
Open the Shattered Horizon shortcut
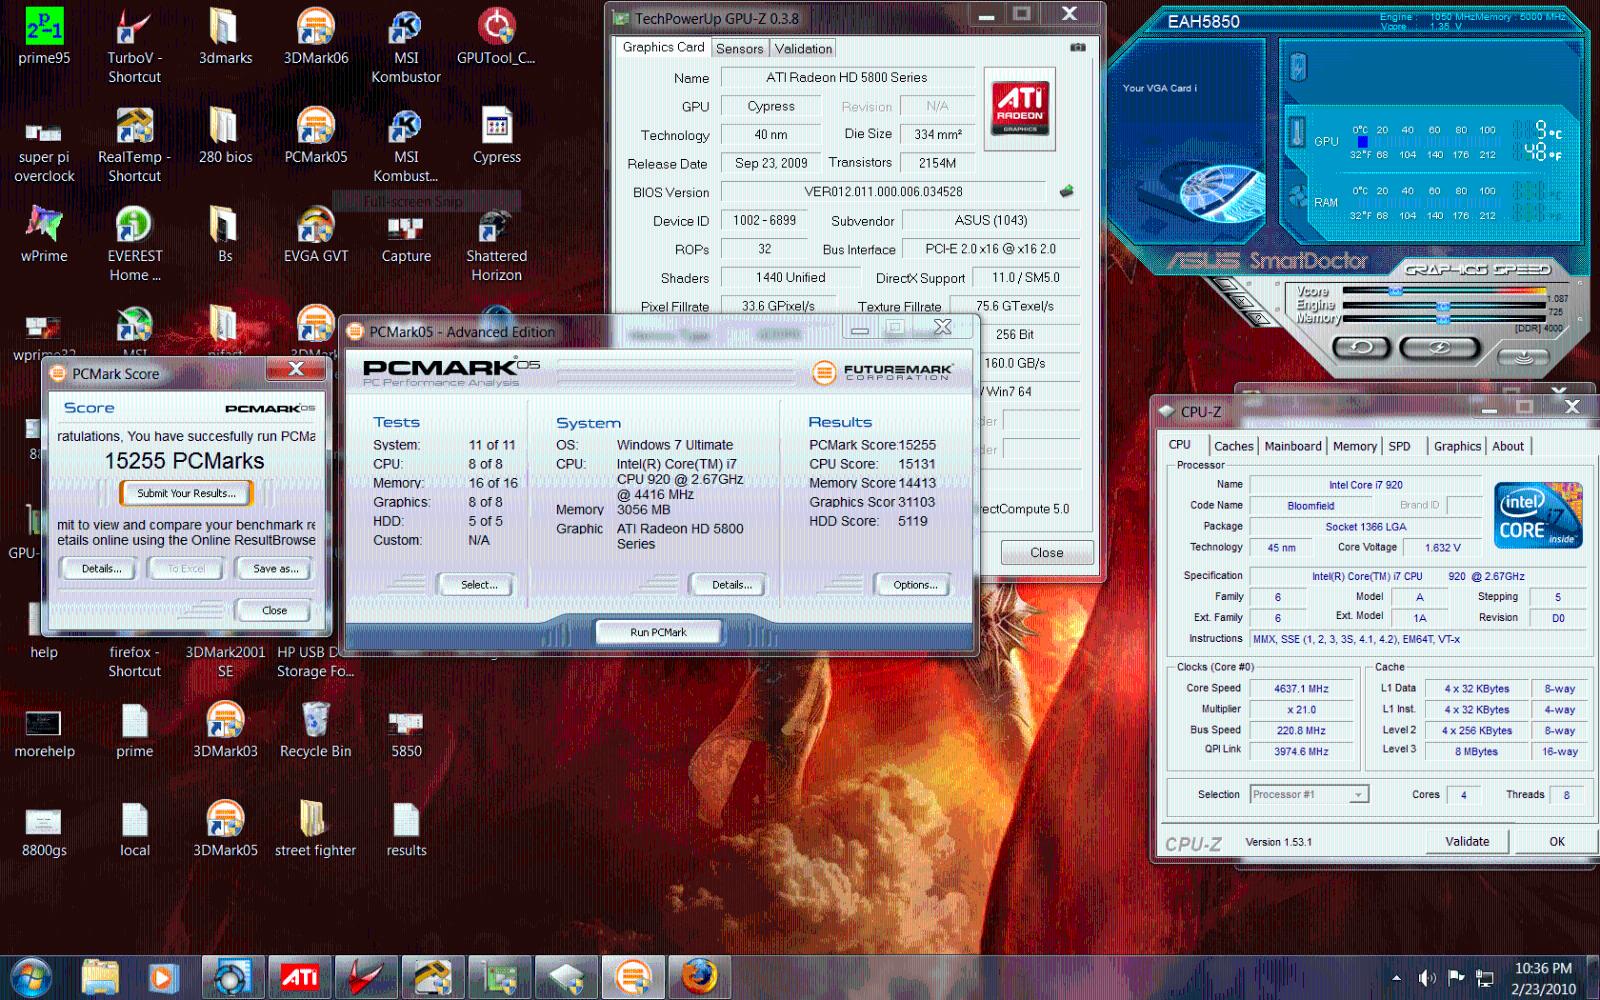pyautogui.click(x=496, y=245)
